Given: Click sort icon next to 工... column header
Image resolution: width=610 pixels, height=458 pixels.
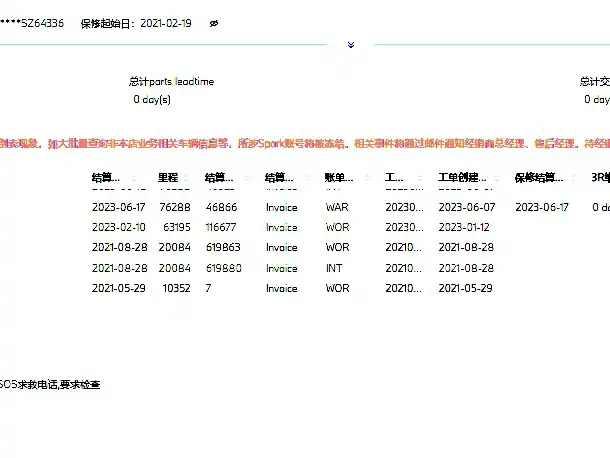Looking at the screenshot, I should 419,178.
